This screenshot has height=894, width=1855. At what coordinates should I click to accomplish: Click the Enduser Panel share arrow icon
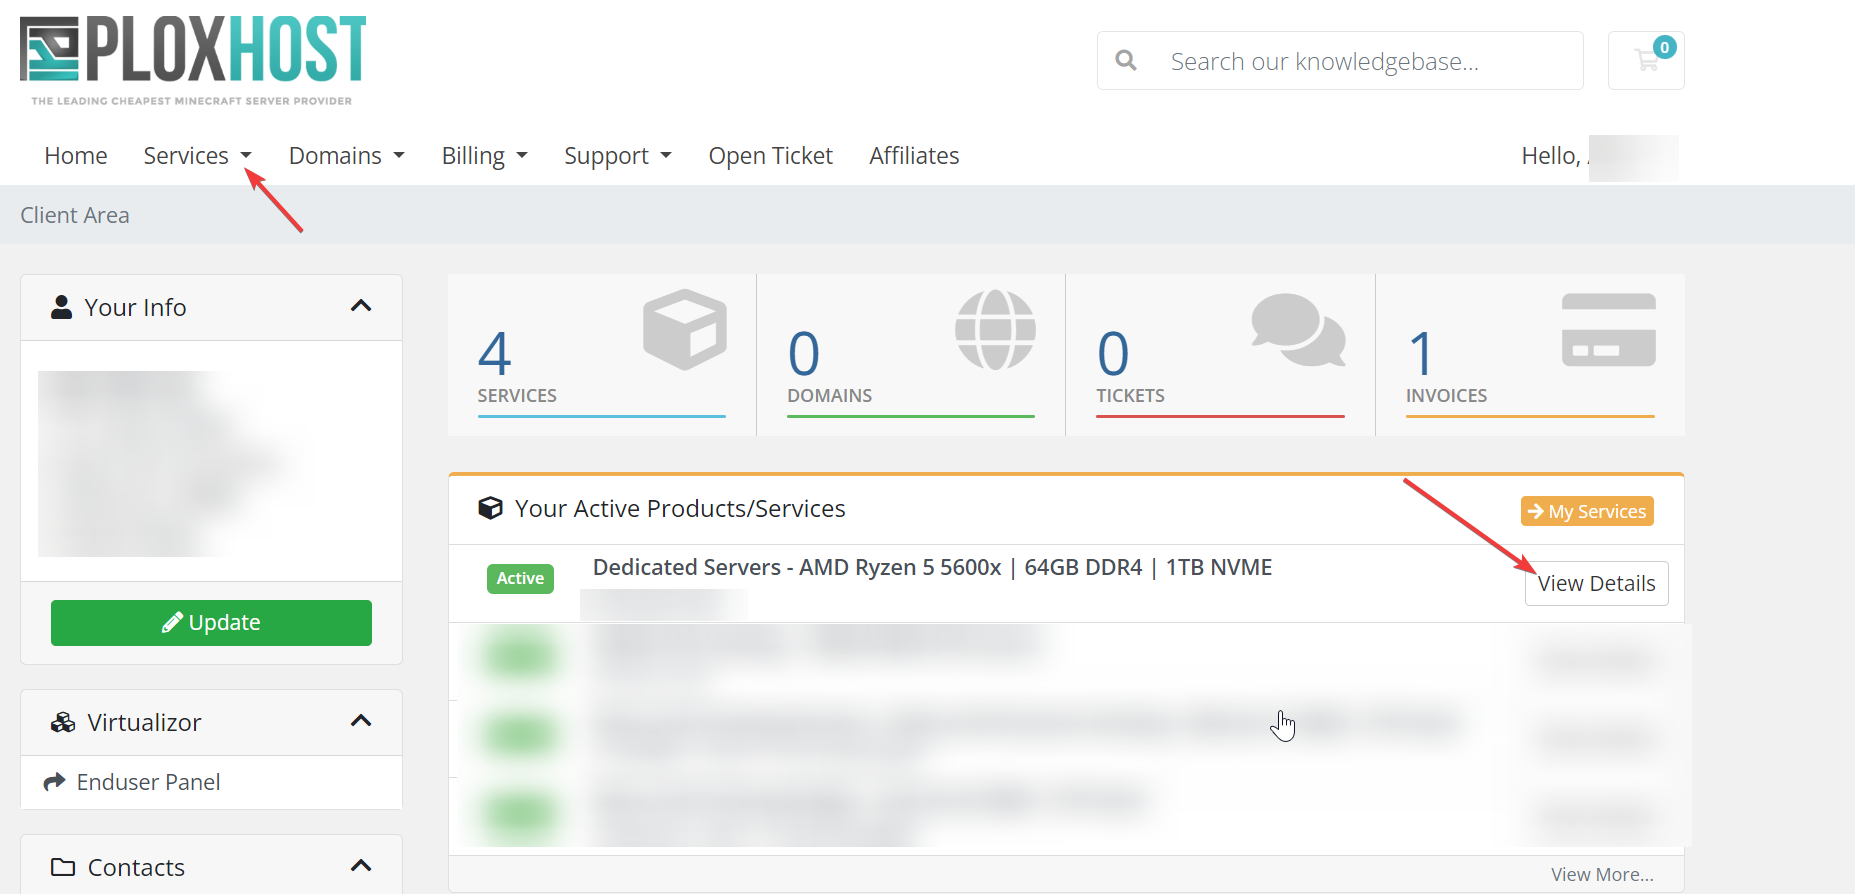tap(54, 782)
